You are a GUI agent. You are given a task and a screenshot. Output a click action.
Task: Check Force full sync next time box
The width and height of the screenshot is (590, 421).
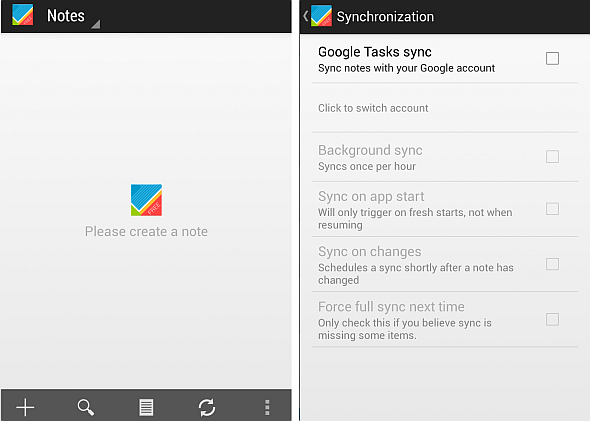[x=552, y=319]
